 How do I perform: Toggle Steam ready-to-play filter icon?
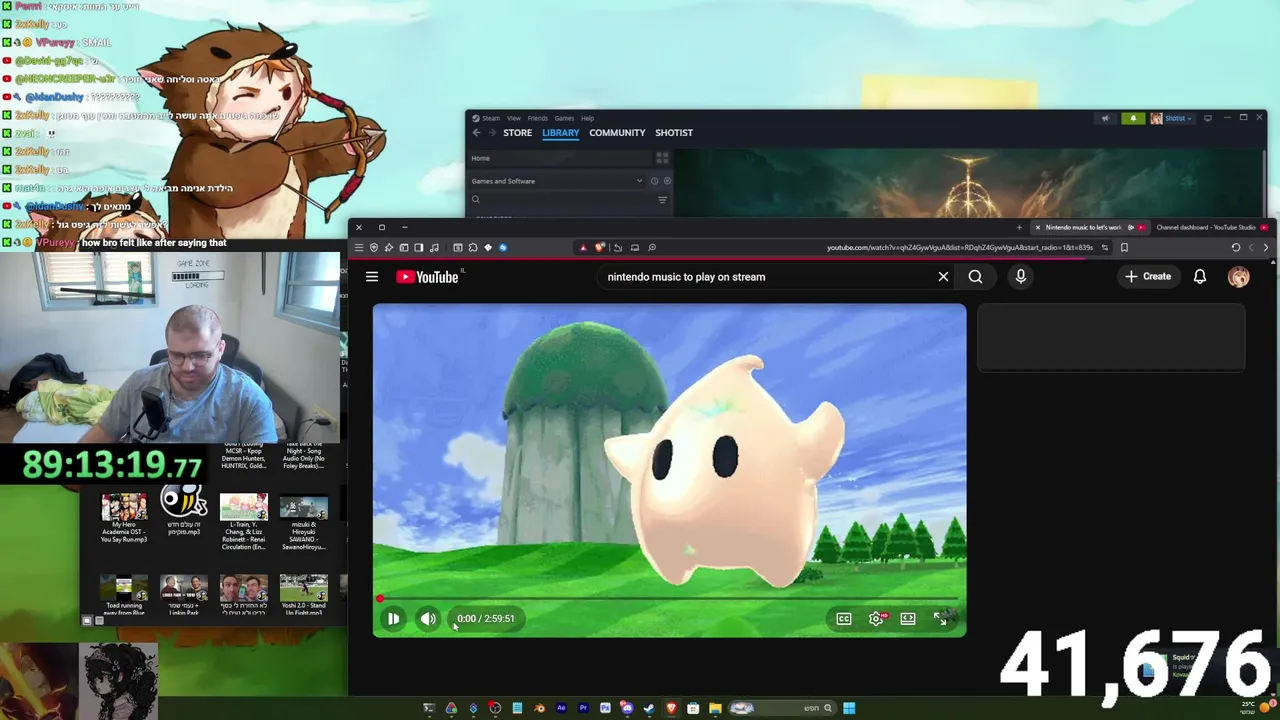pos(667,181)
